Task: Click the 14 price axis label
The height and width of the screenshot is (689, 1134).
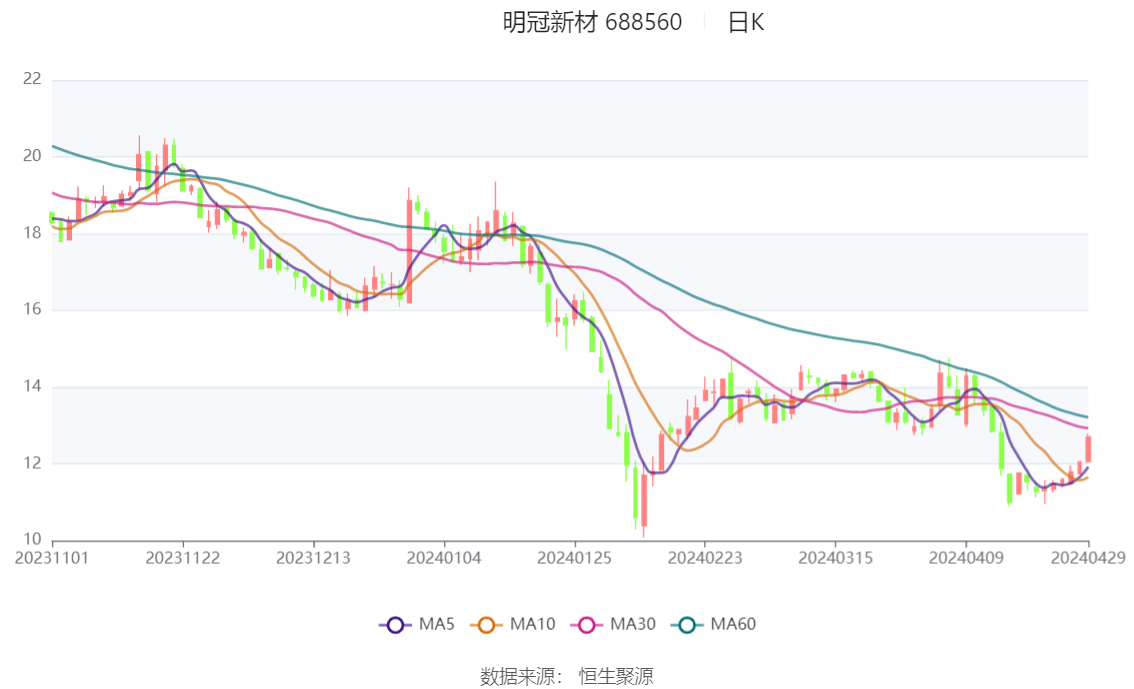Action: click(x=32, y=386)
